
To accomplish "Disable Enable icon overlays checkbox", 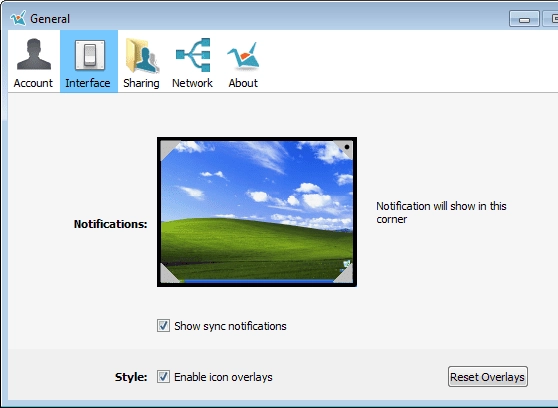I will pyautogui.click(x=163, y=377).
